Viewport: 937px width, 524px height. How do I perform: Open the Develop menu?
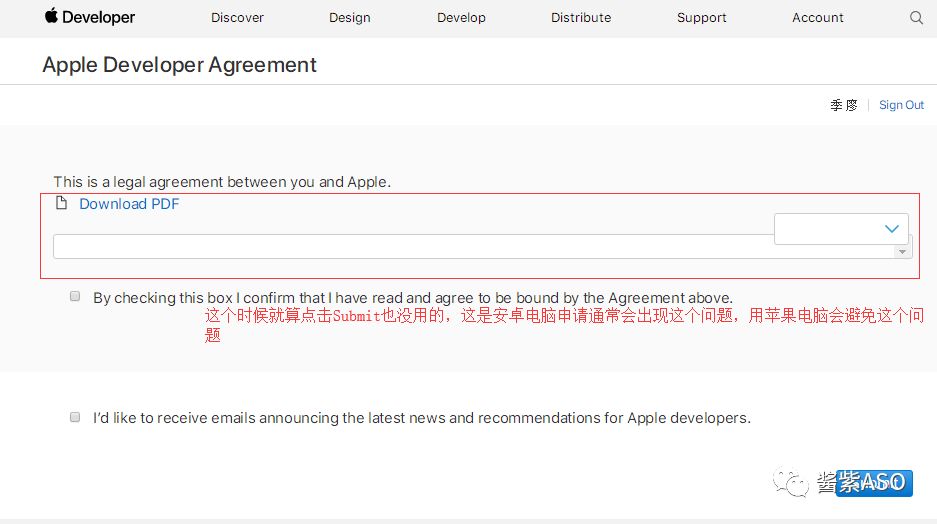coord(461,18)
